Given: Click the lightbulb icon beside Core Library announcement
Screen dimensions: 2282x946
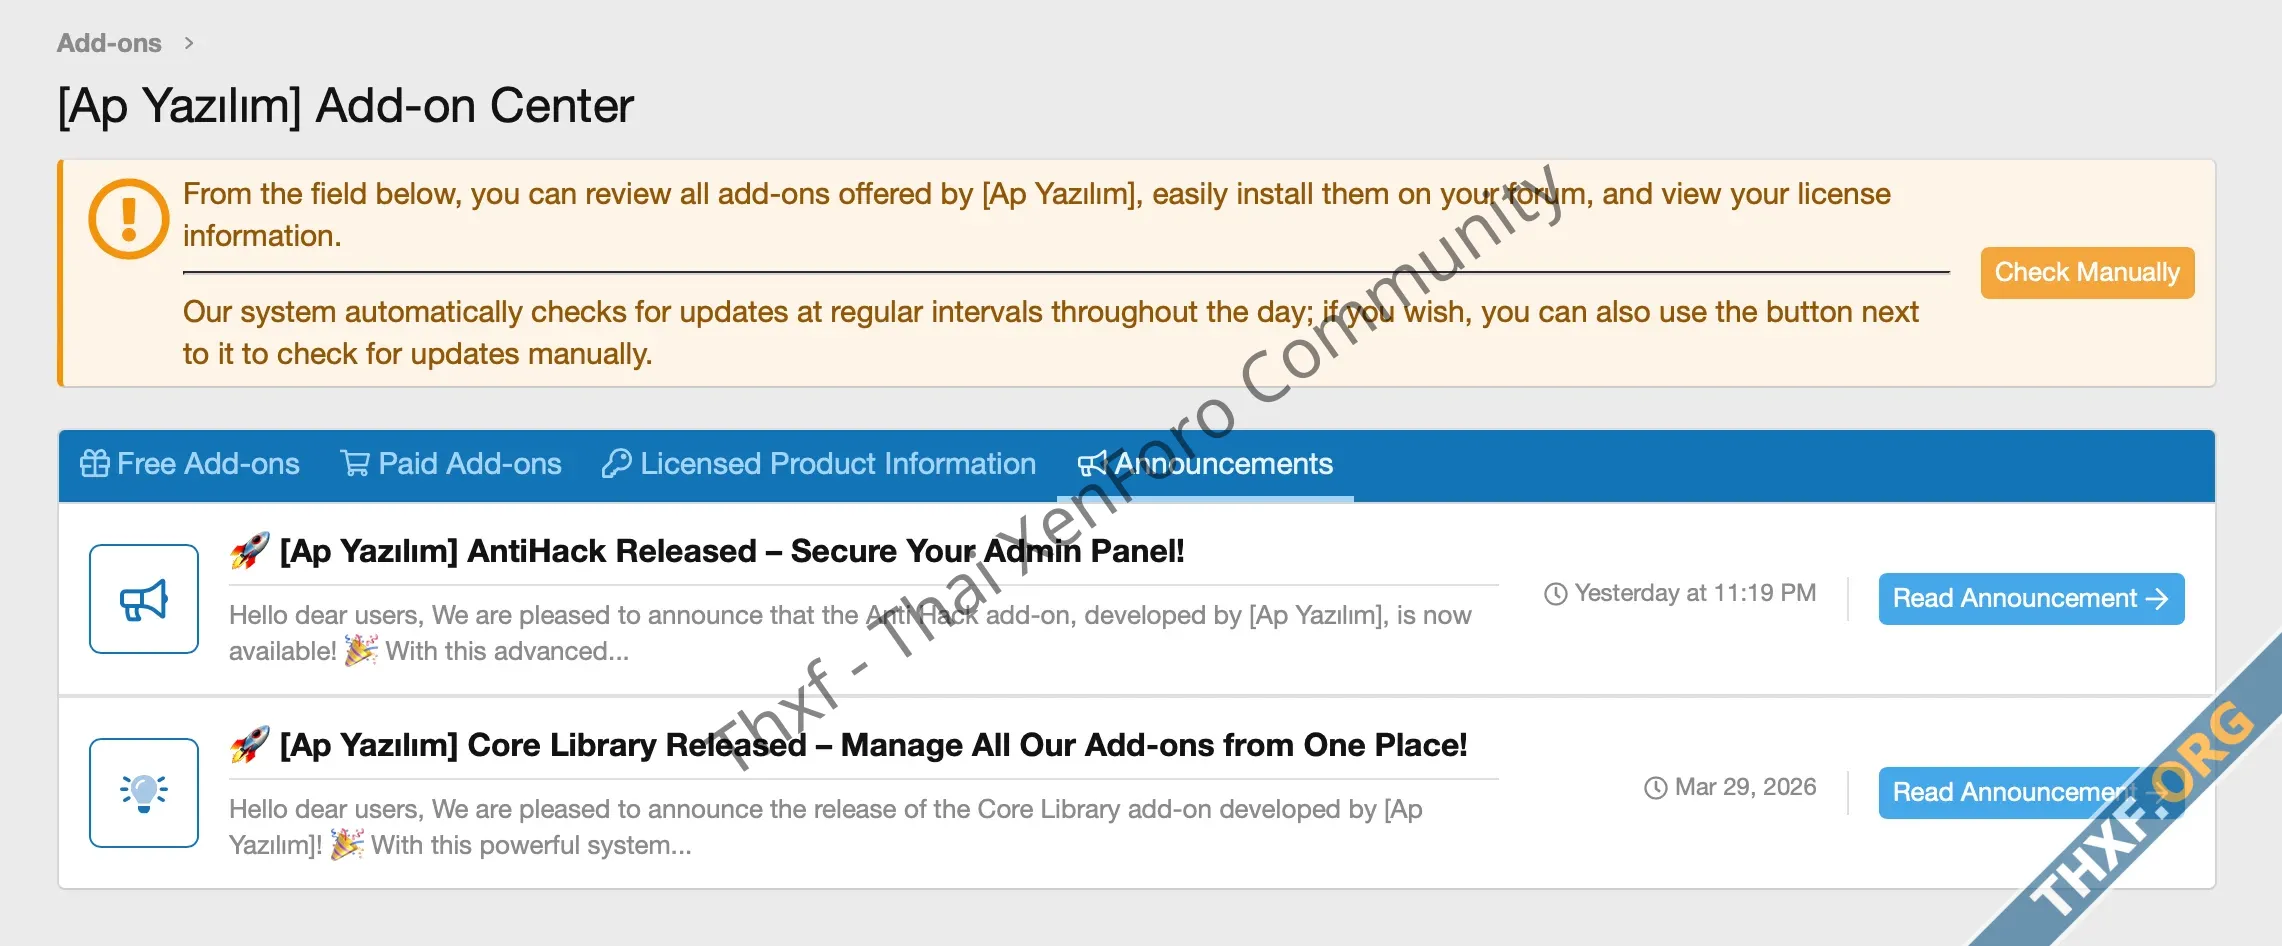Looking at the screenshot, I should coord(144,793).
